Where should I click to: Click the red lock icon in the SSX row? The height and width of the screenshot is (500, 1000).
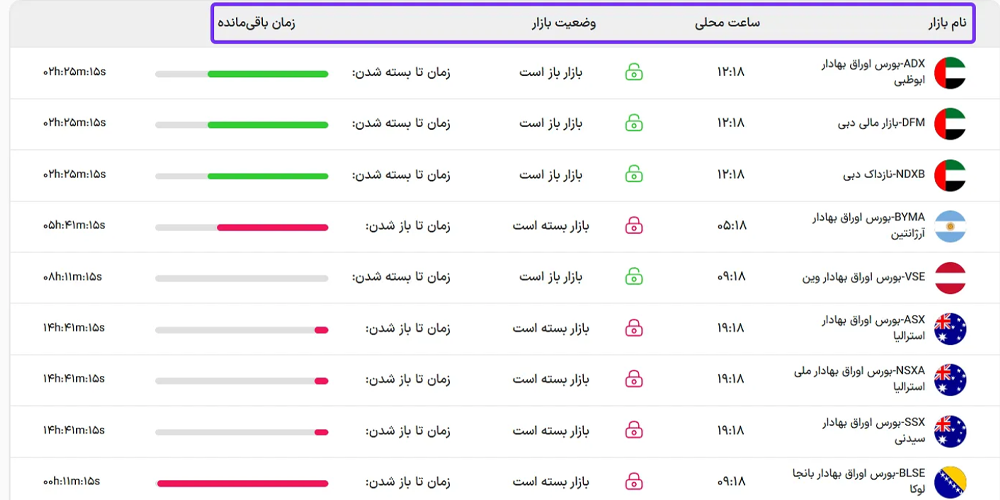coord(634,431)
